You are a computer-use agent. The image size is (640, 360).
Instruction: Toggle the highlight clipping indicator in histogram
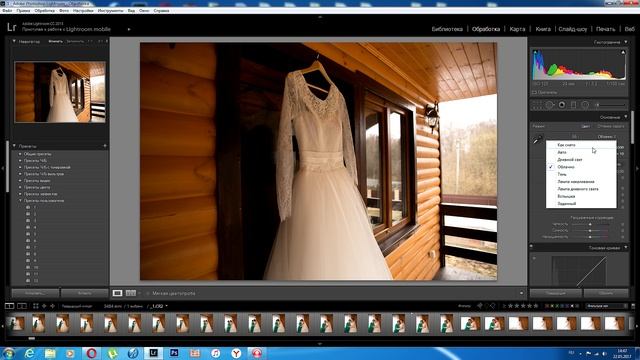click(623, 52)
